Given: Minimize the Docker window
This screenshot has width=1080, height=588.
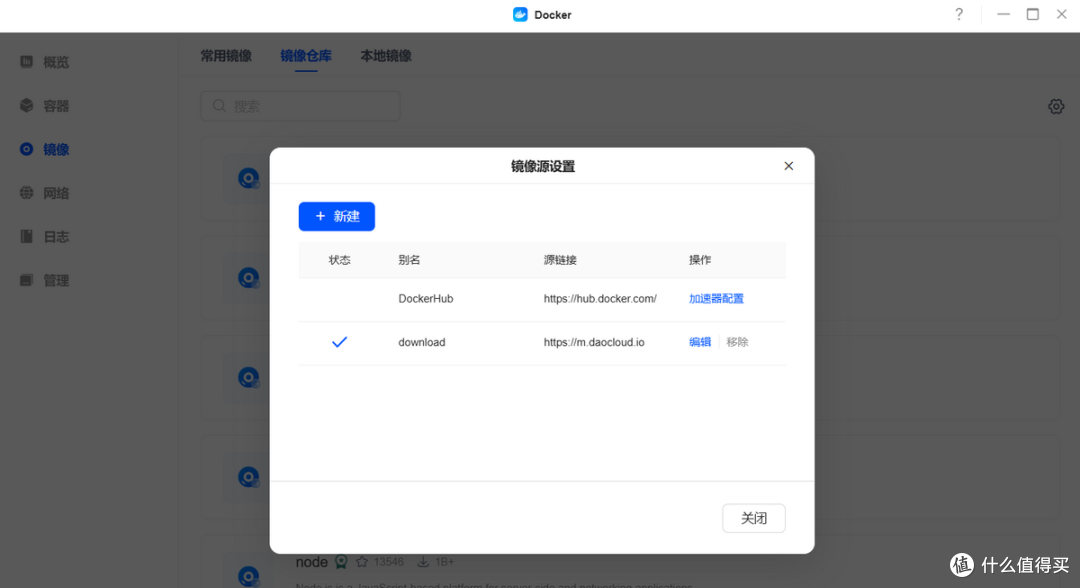Looking at the screenshot, I should 1003,14.
